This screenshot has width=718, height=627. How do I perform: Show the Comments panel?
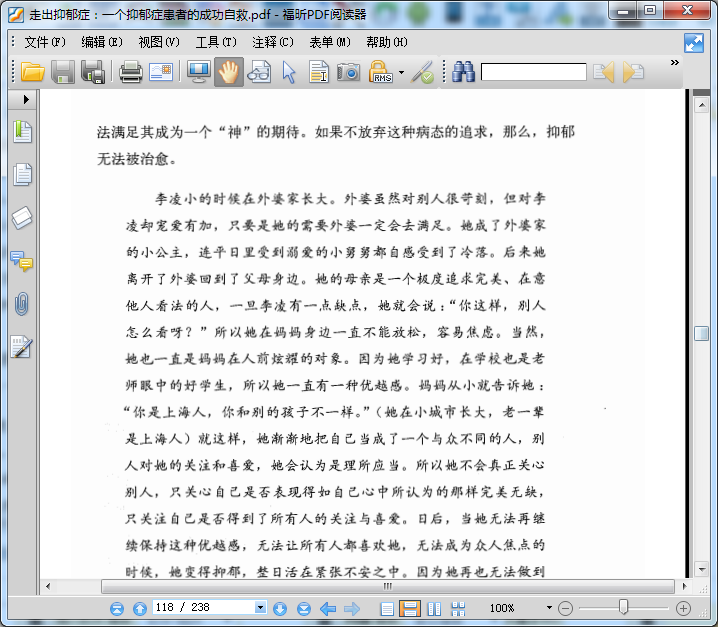22,261
